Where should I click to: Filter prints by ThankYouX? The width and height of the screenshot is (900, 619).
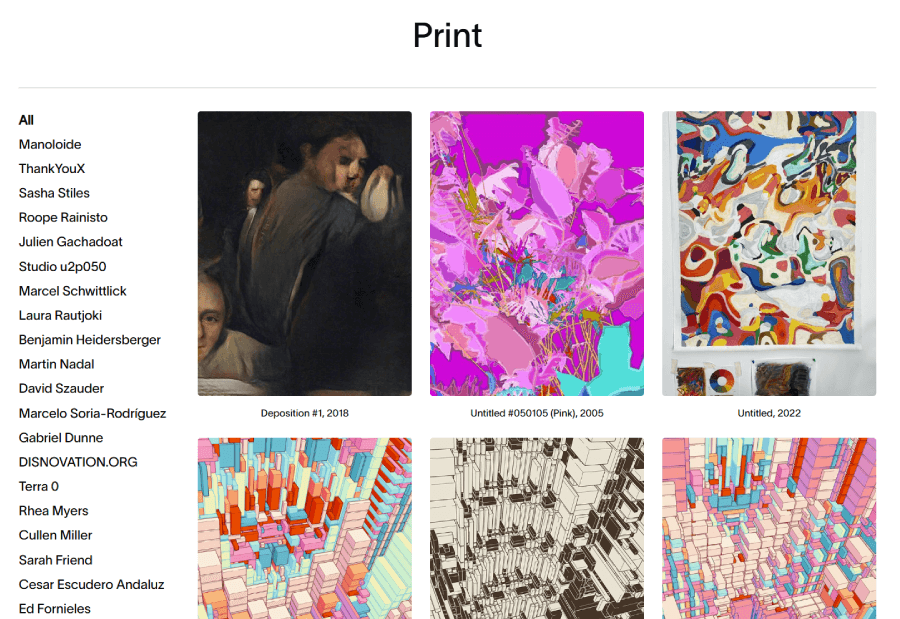pyautogui.click(x=52, y=169)
